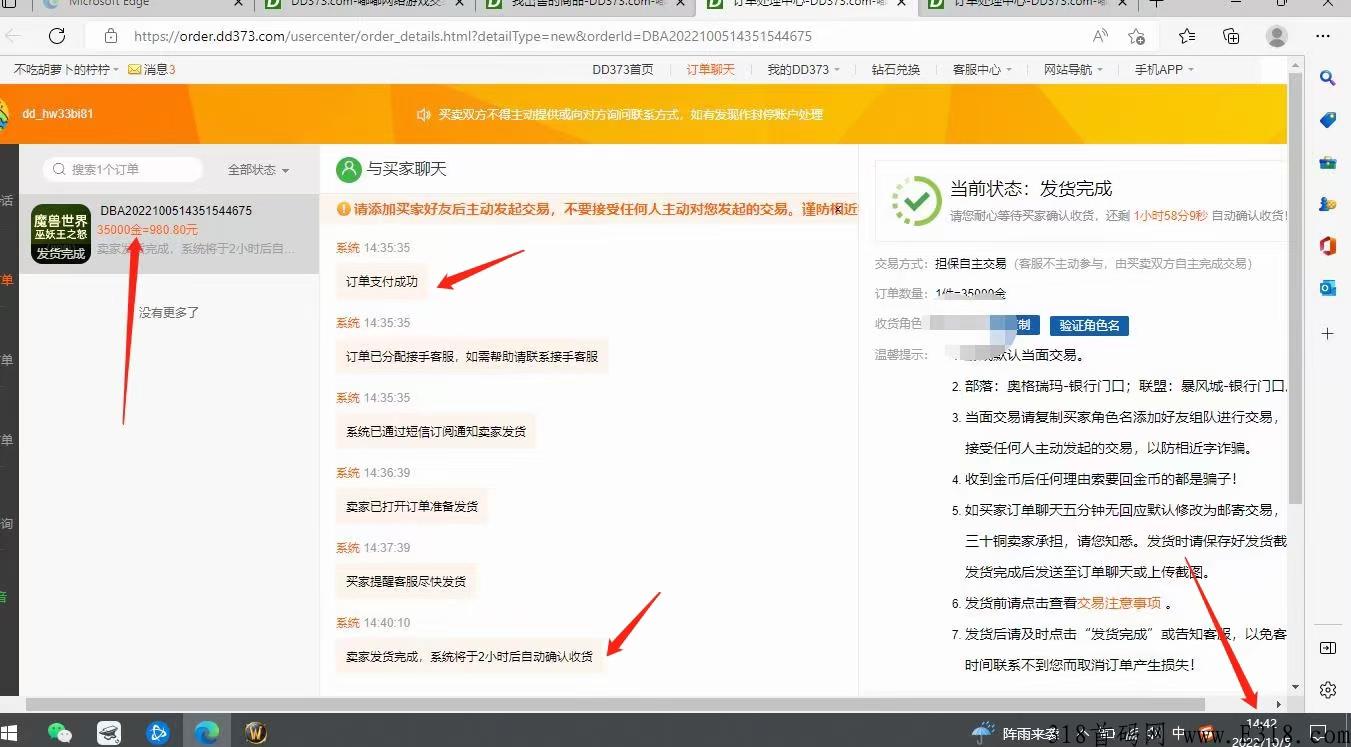Open the Edge sidebar search icon

tap(1328, 78)
